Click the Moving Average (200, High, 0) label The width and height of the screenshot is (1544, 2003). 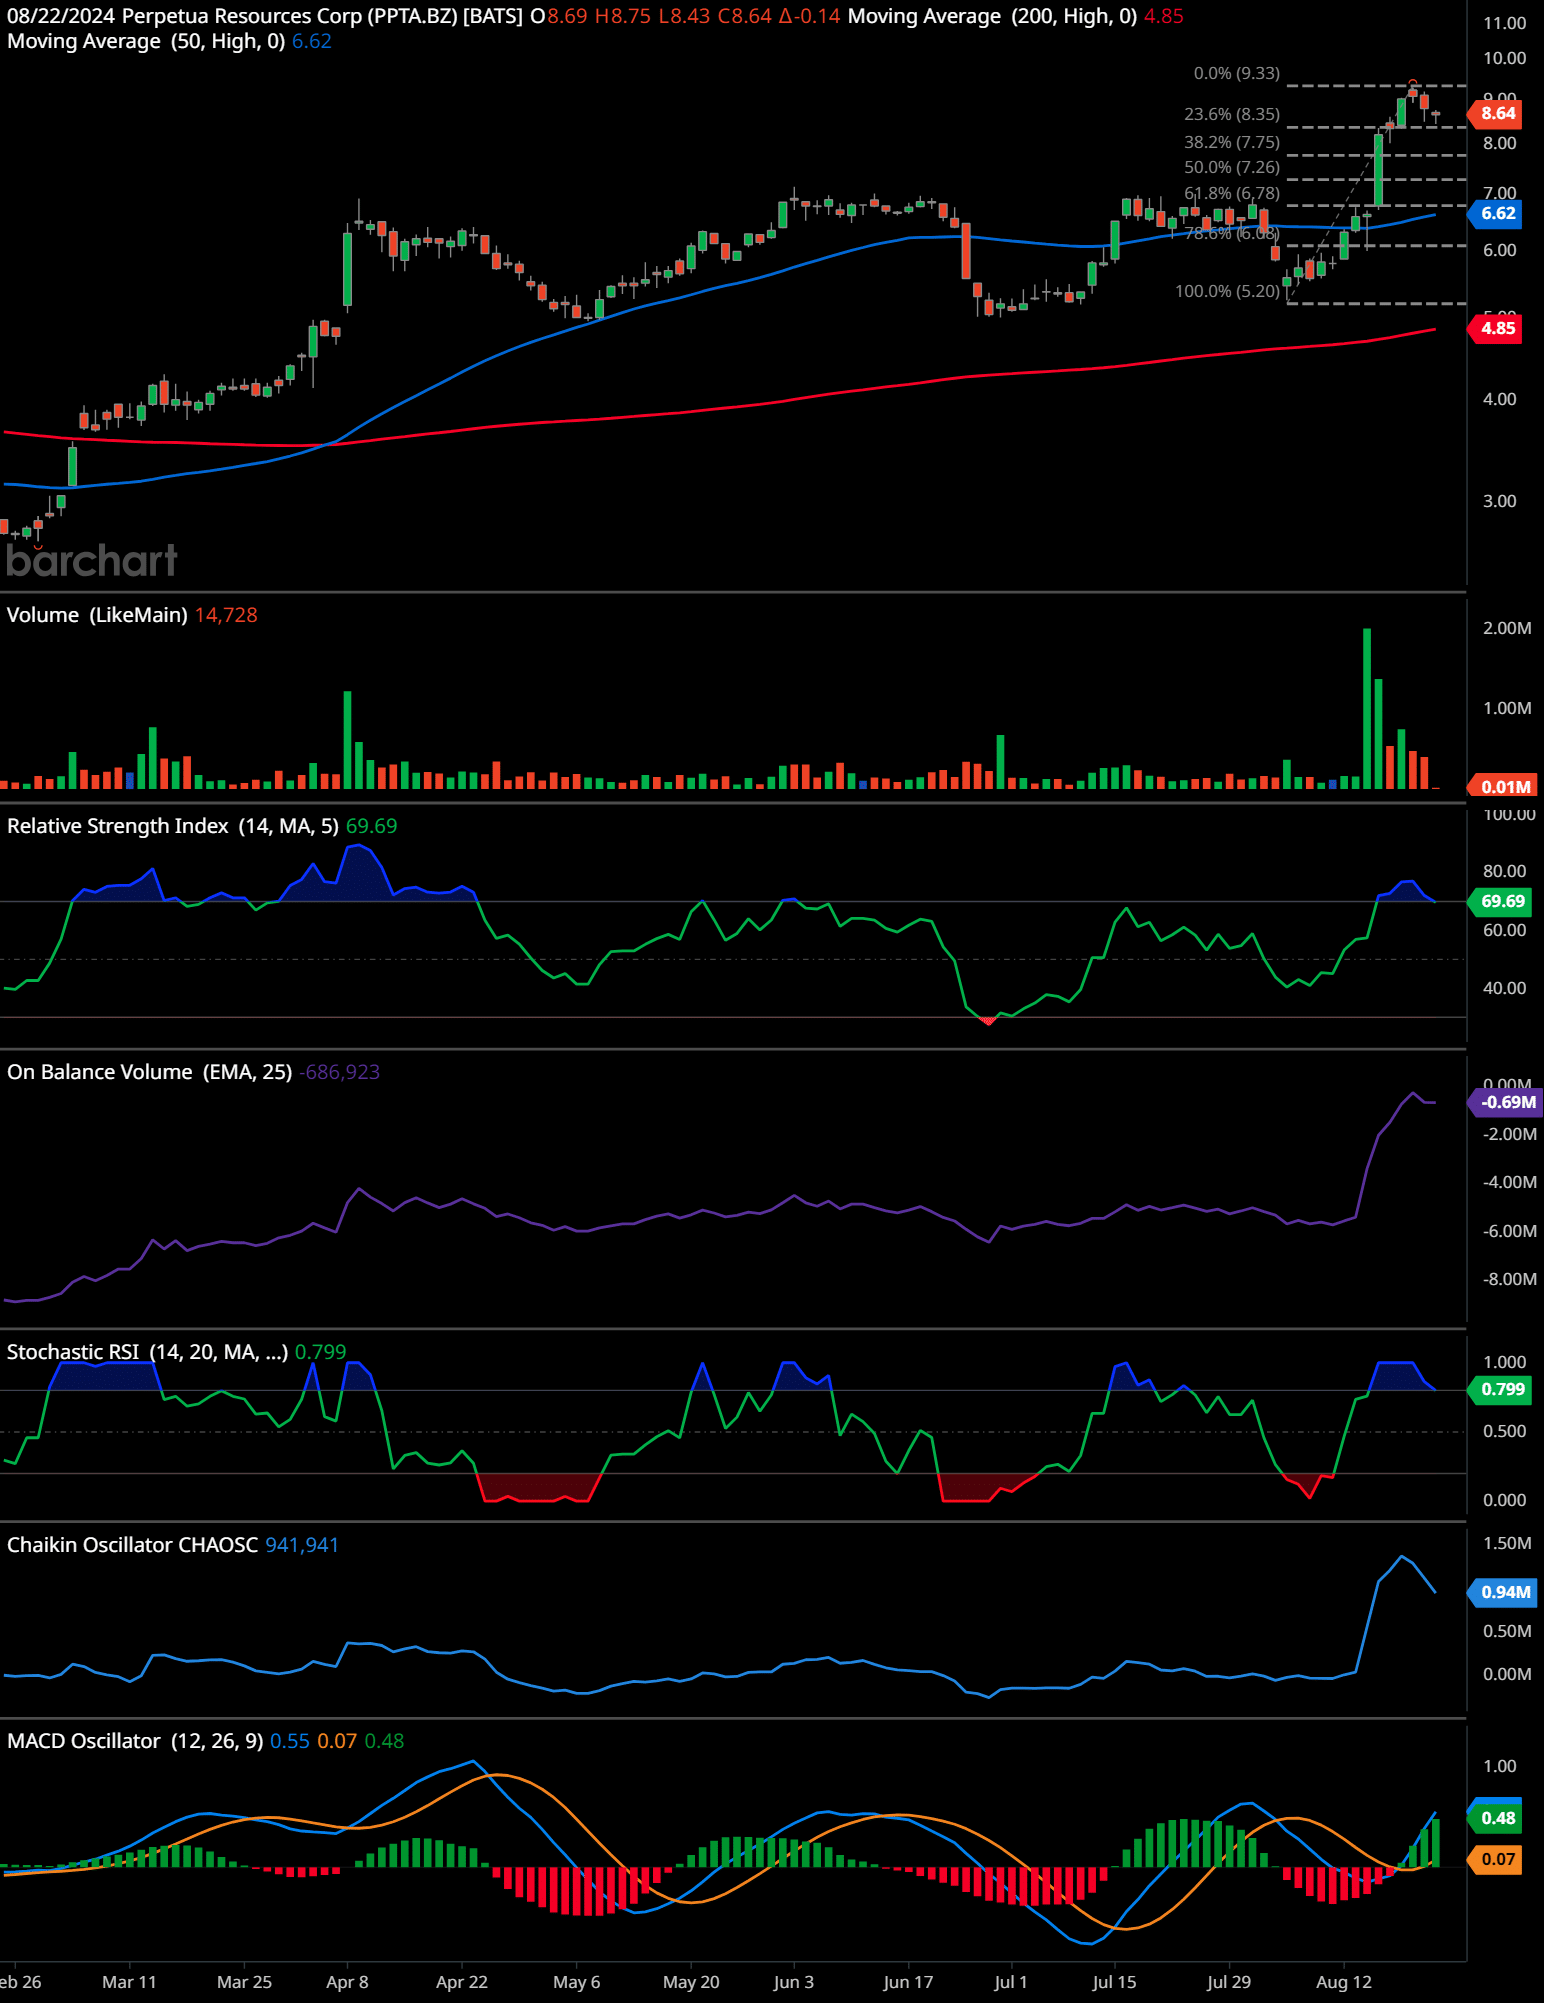point(992,17)
